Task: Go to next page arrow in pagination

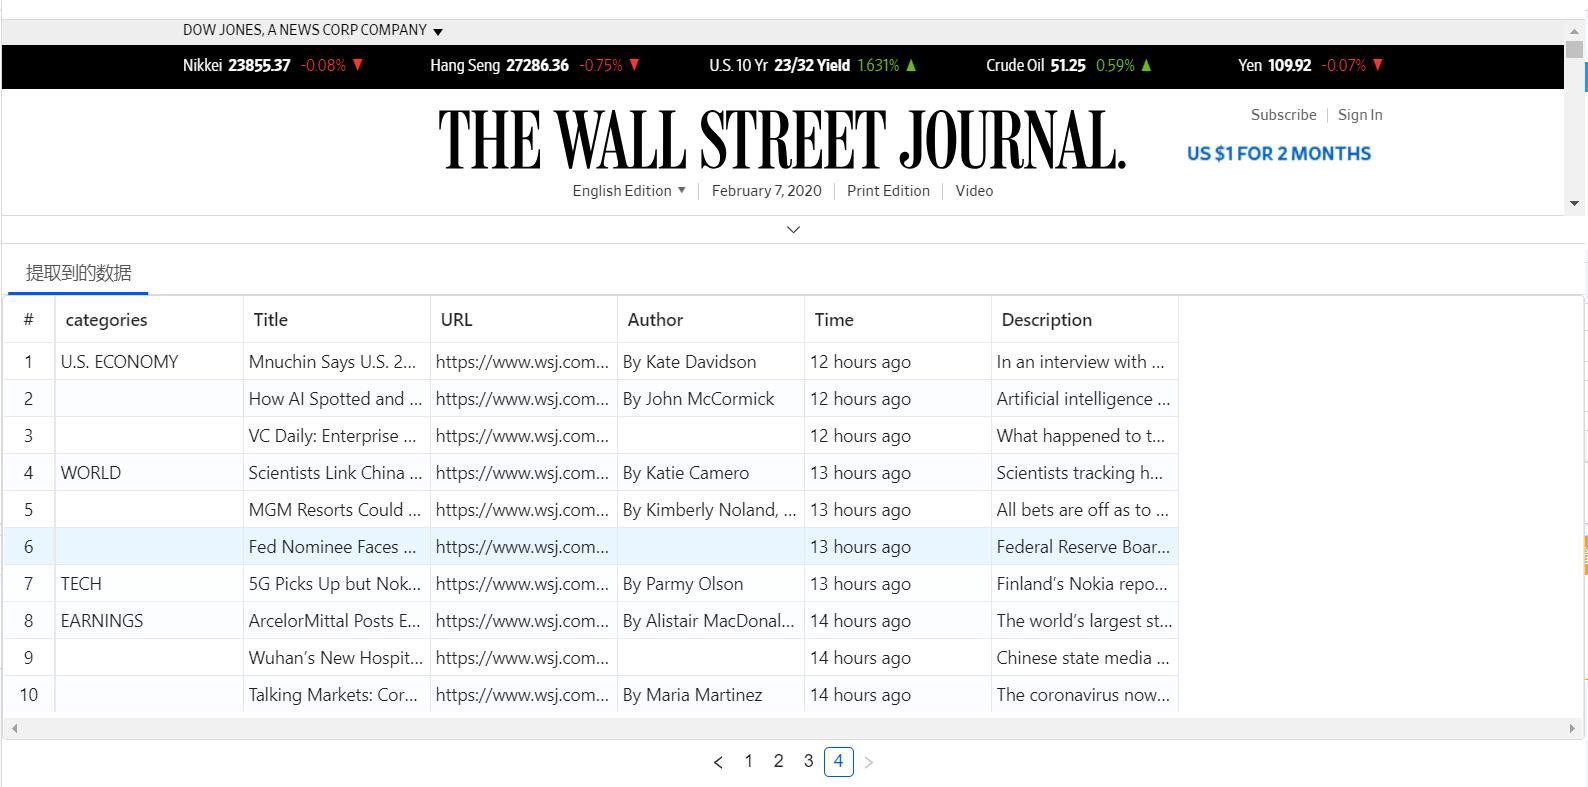Action: tap(868, 762)
